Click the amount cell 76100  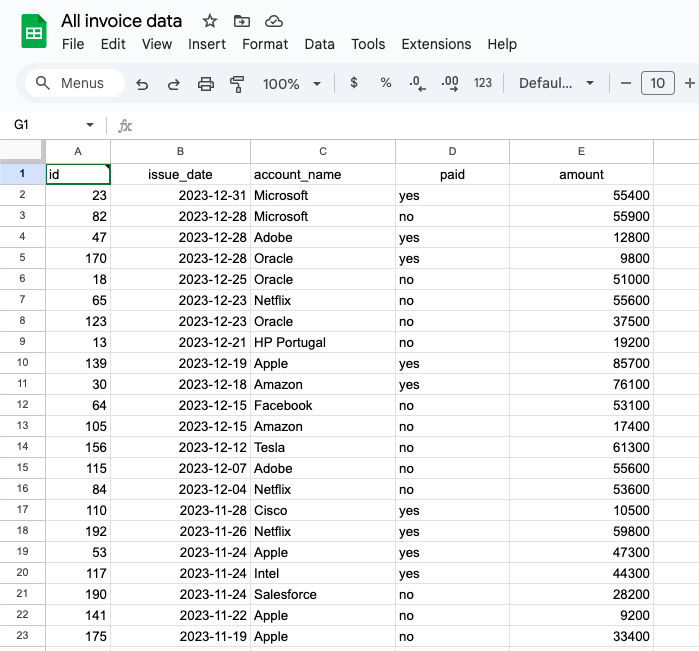pos(581,384)
